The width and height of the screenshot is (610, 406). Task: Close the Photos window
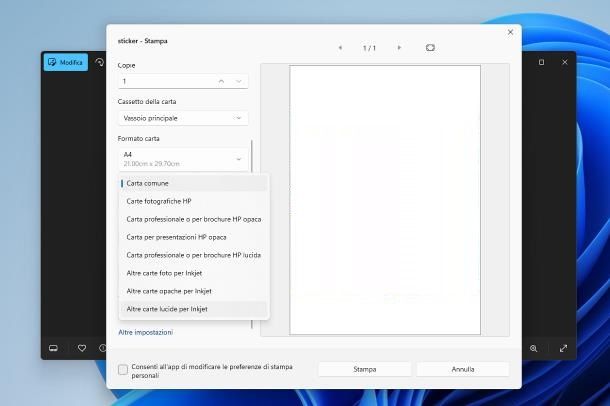point(565,62)
